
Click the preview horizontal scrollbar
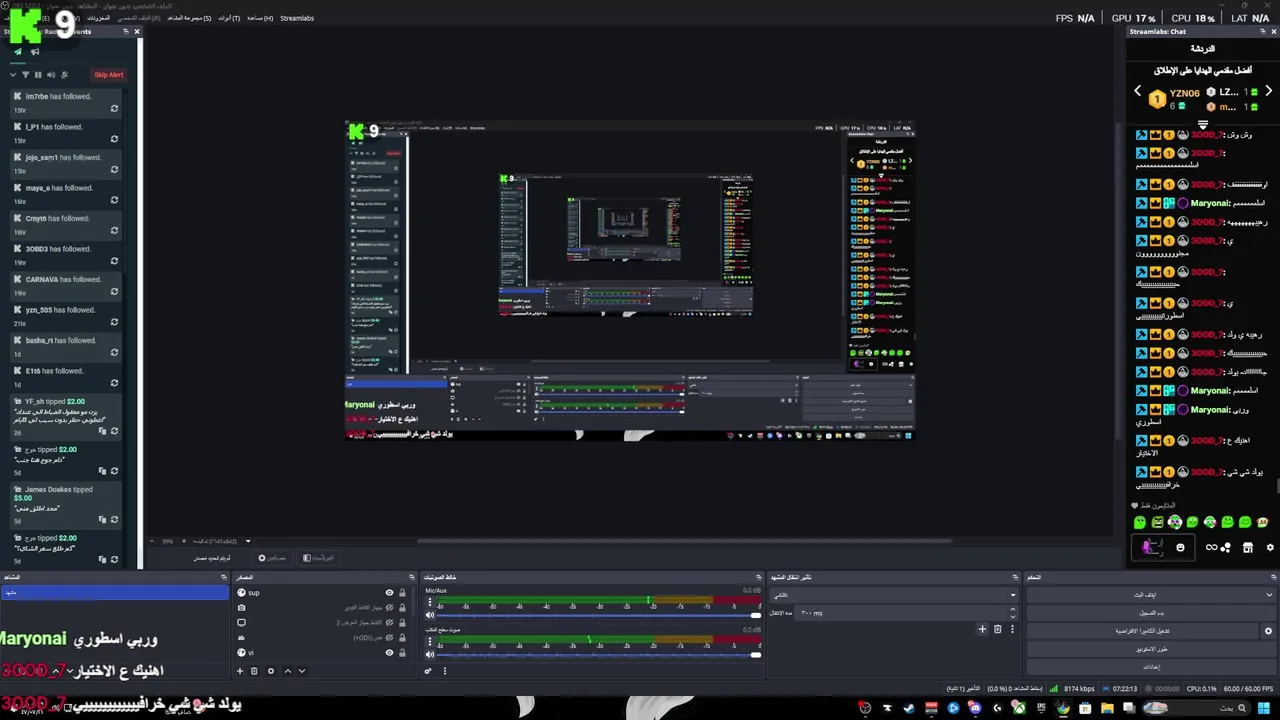685,542
